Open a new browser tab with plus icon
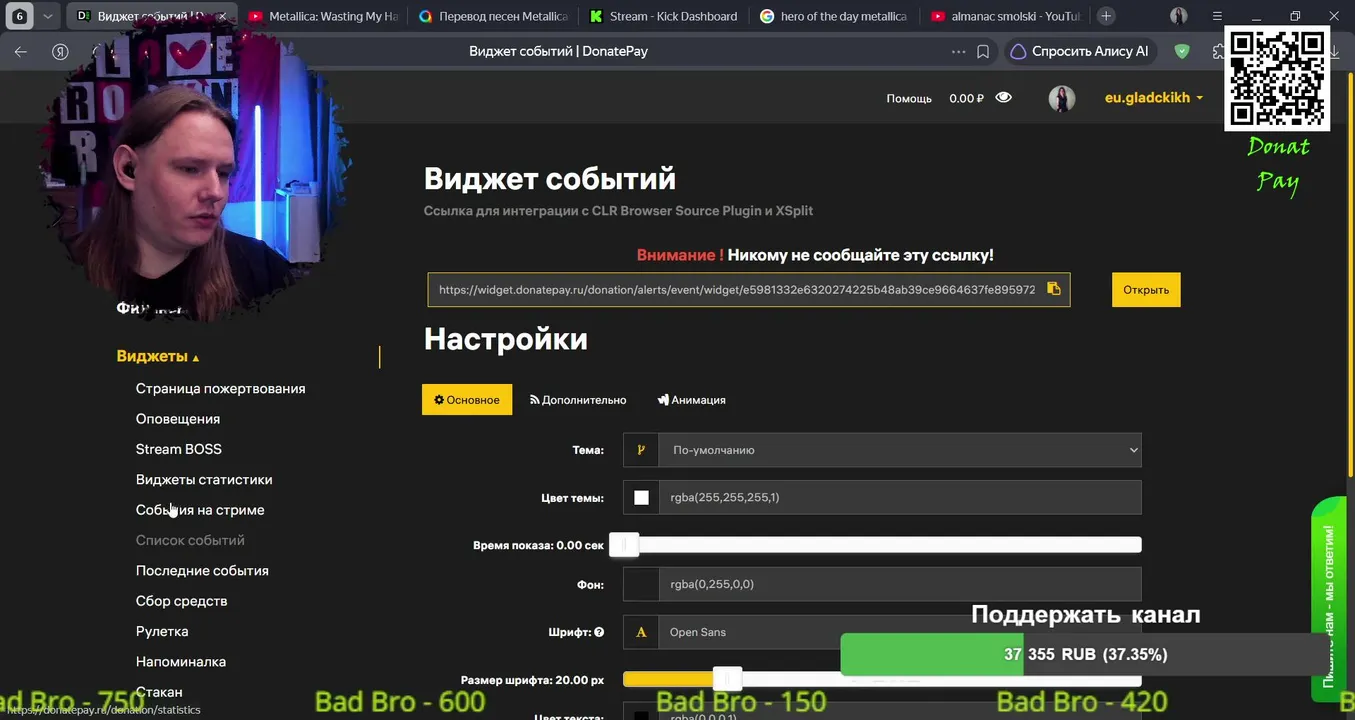This screenshot has height=720, width=1355. click(x=1106, y=16)
